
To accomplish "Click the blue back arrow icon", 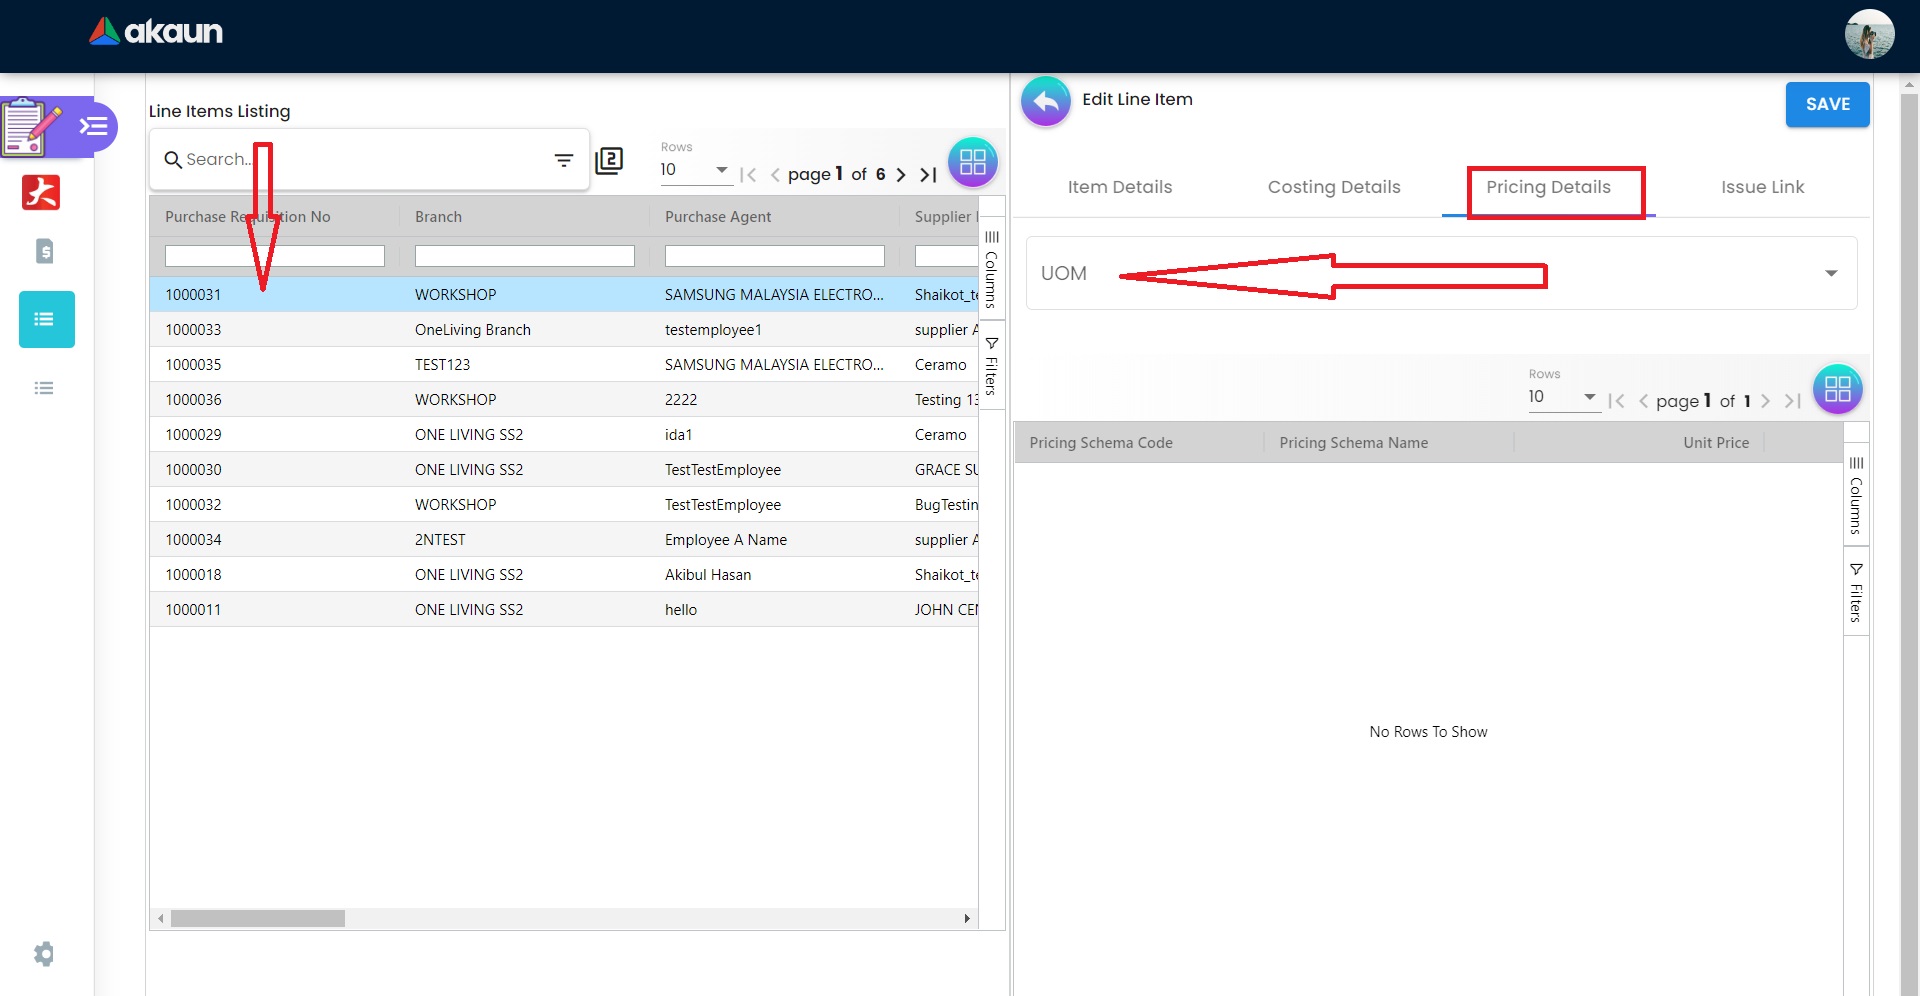I will click(x=1045, y=102).
